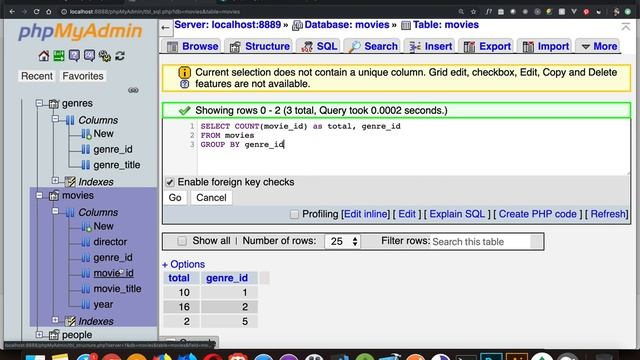640x360 pixels.
Task: Open the More tab dropdown
Action: (x=598, y=47)
